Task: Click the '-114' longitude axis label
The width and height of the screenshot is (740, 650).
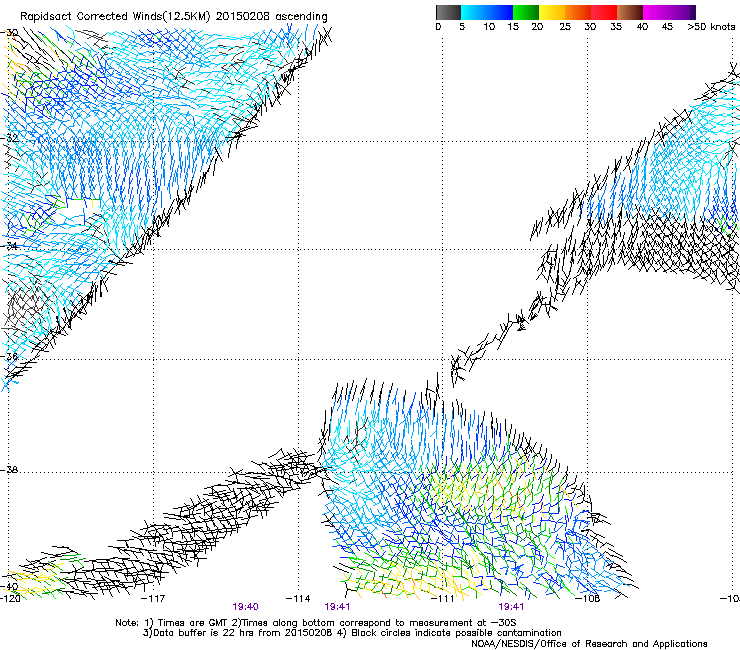Action: point(298,599)
